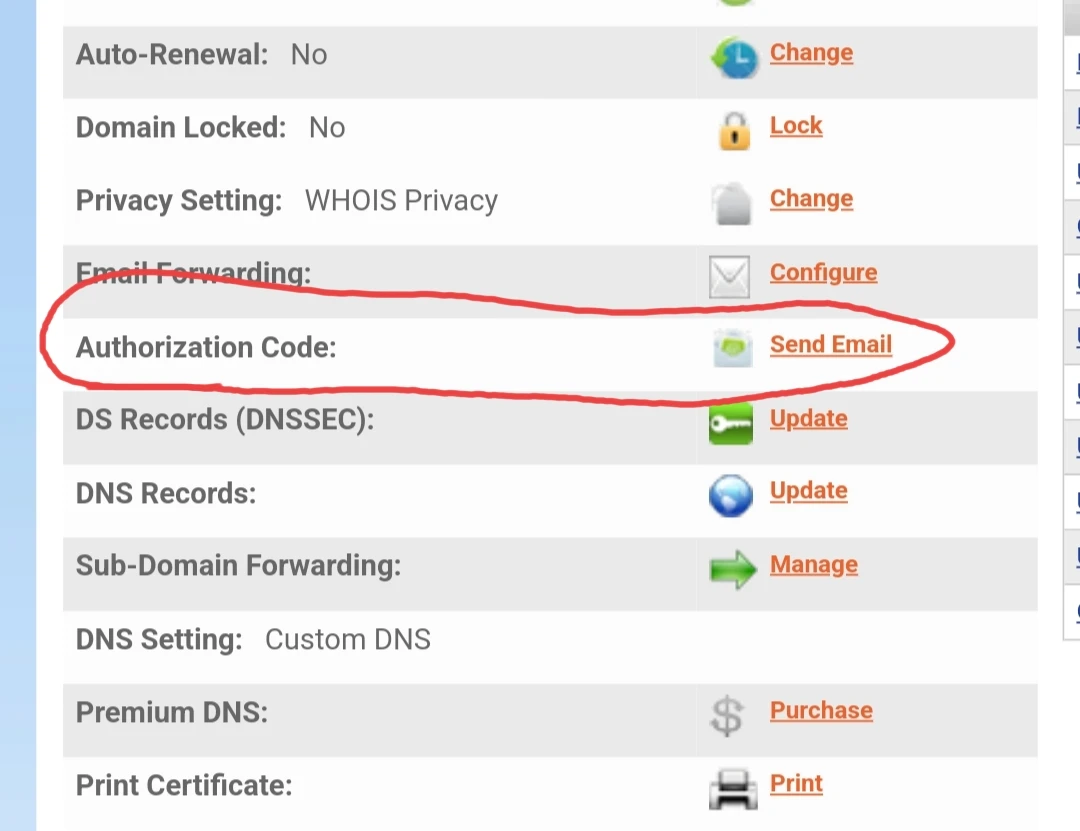The image size is (1080, 831).
Task: Follow the Purchase link for Premium DNS
Action: tap(821, 711)
